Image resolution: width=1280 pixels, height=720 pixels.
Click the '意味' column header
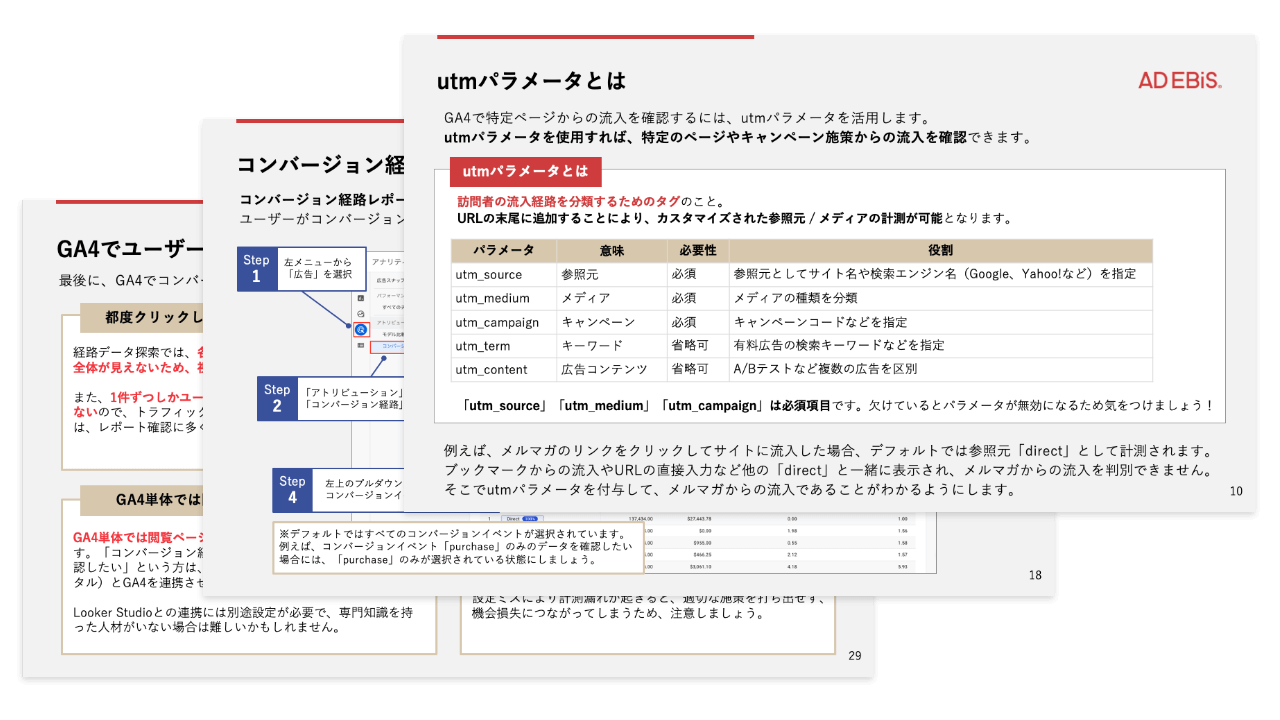(612, 250)
